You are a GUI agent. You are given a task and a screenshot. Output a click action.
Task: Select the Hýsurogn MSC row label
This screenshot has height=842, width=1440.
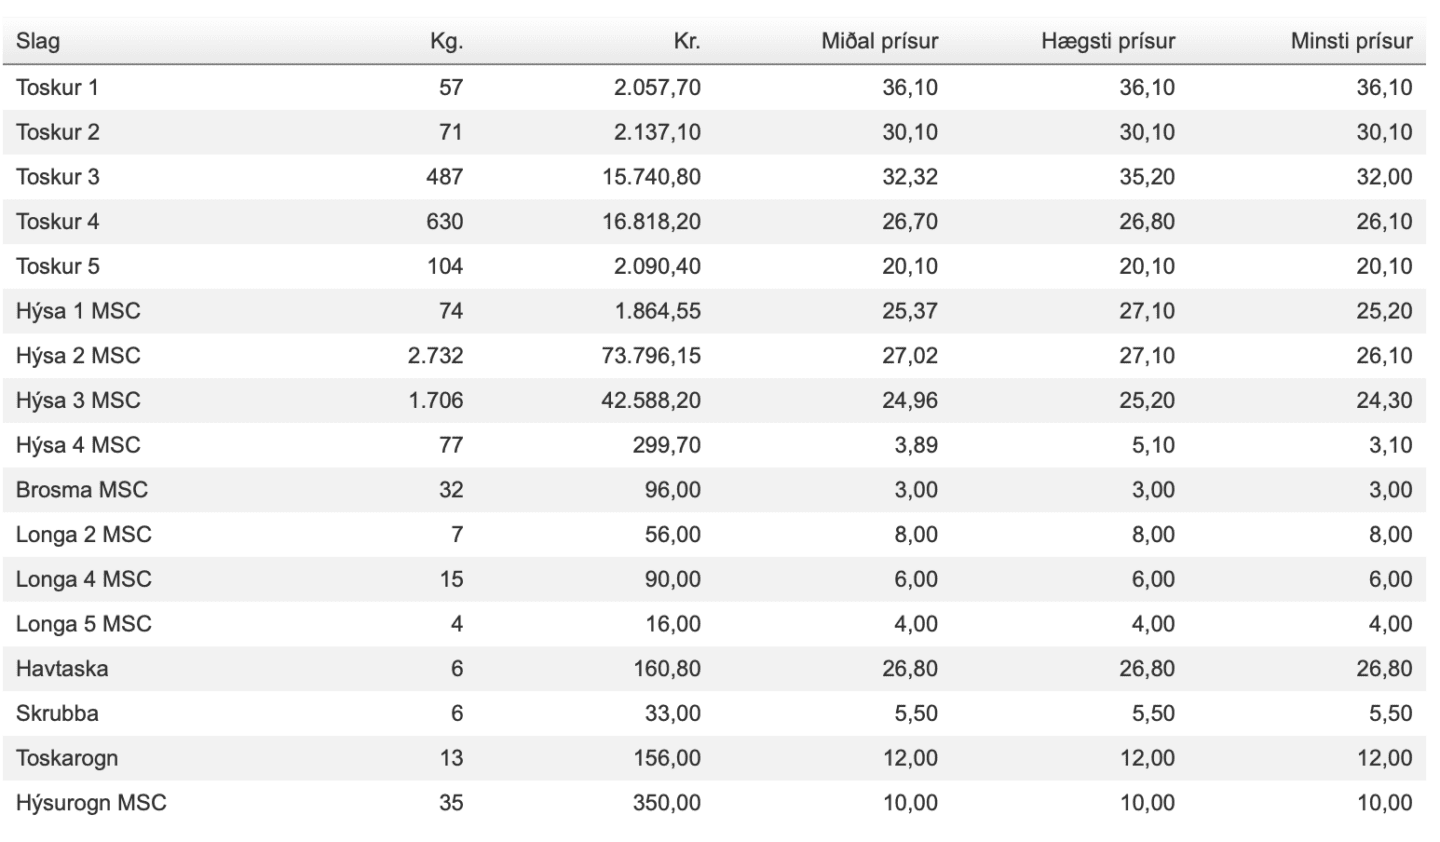tap(91, 803)
